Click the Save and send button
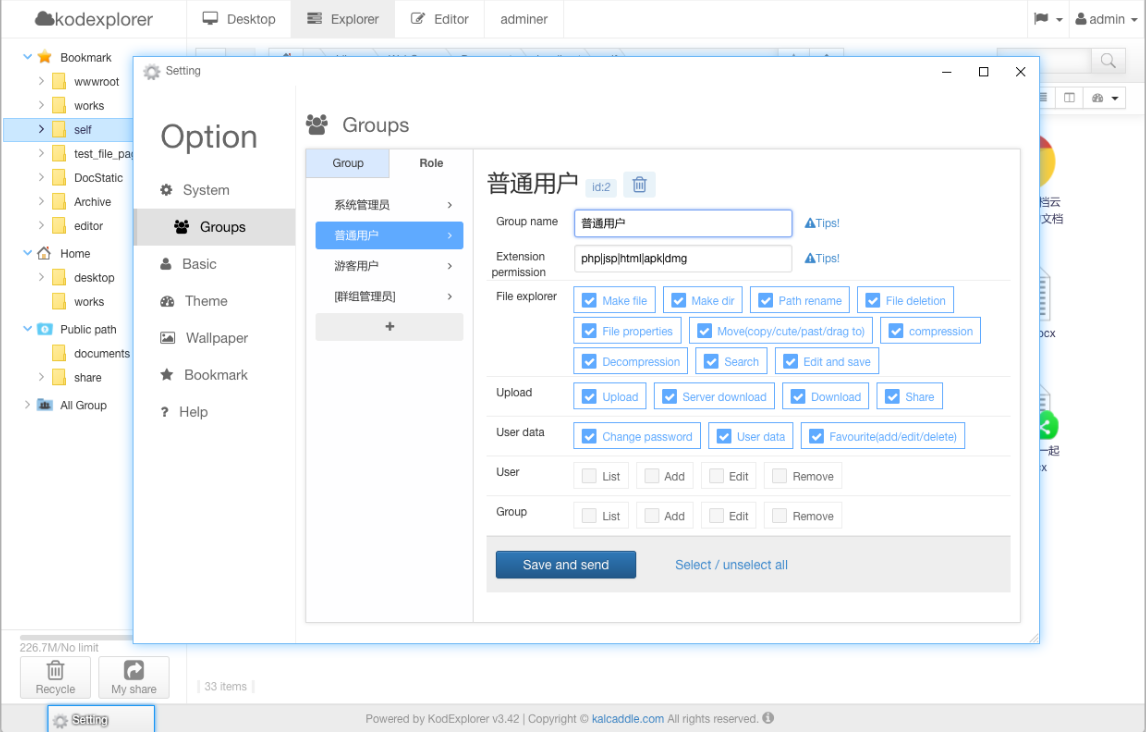 point(565,565)
